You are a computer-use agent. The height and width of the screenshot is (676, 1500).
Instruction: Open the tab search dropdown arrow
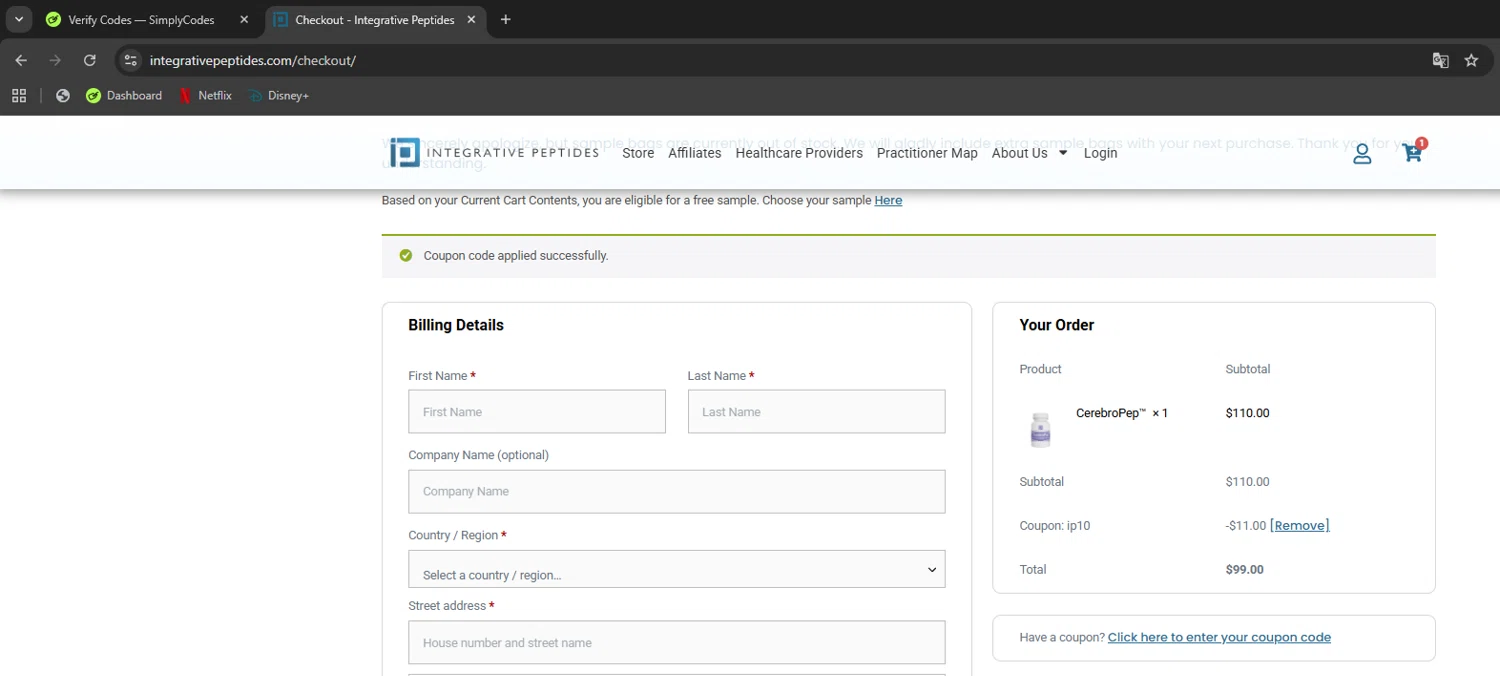pos(18,19)
